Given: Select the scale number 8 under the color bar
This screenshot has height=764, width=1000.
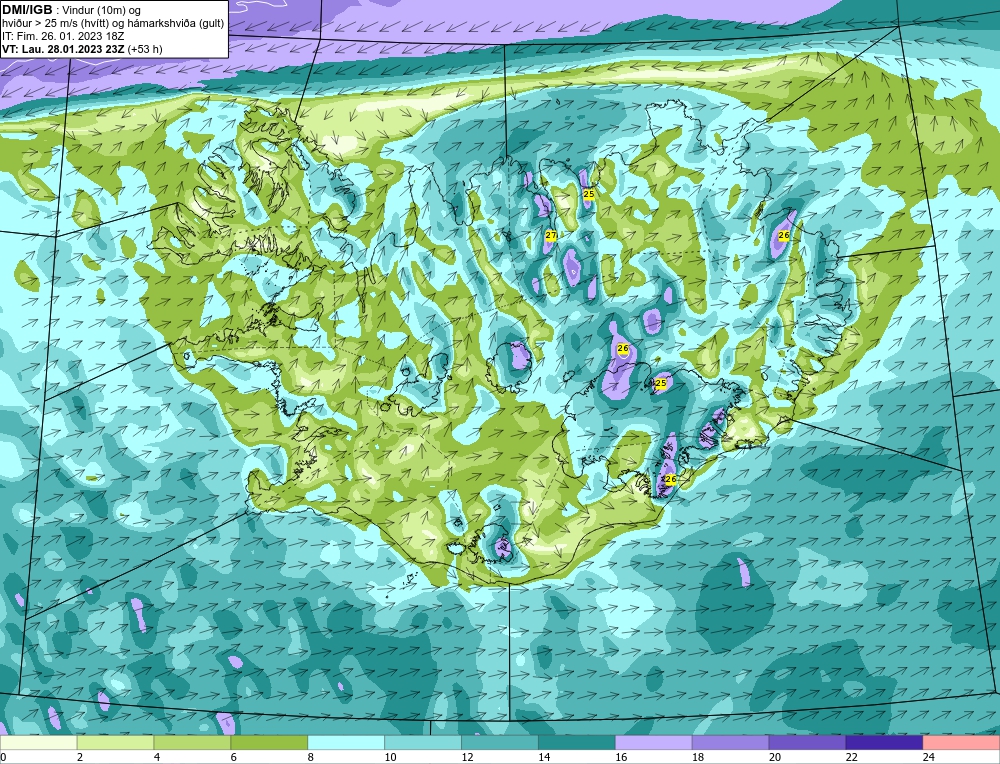Looking at the screenshot, I should tap(311, 757).
